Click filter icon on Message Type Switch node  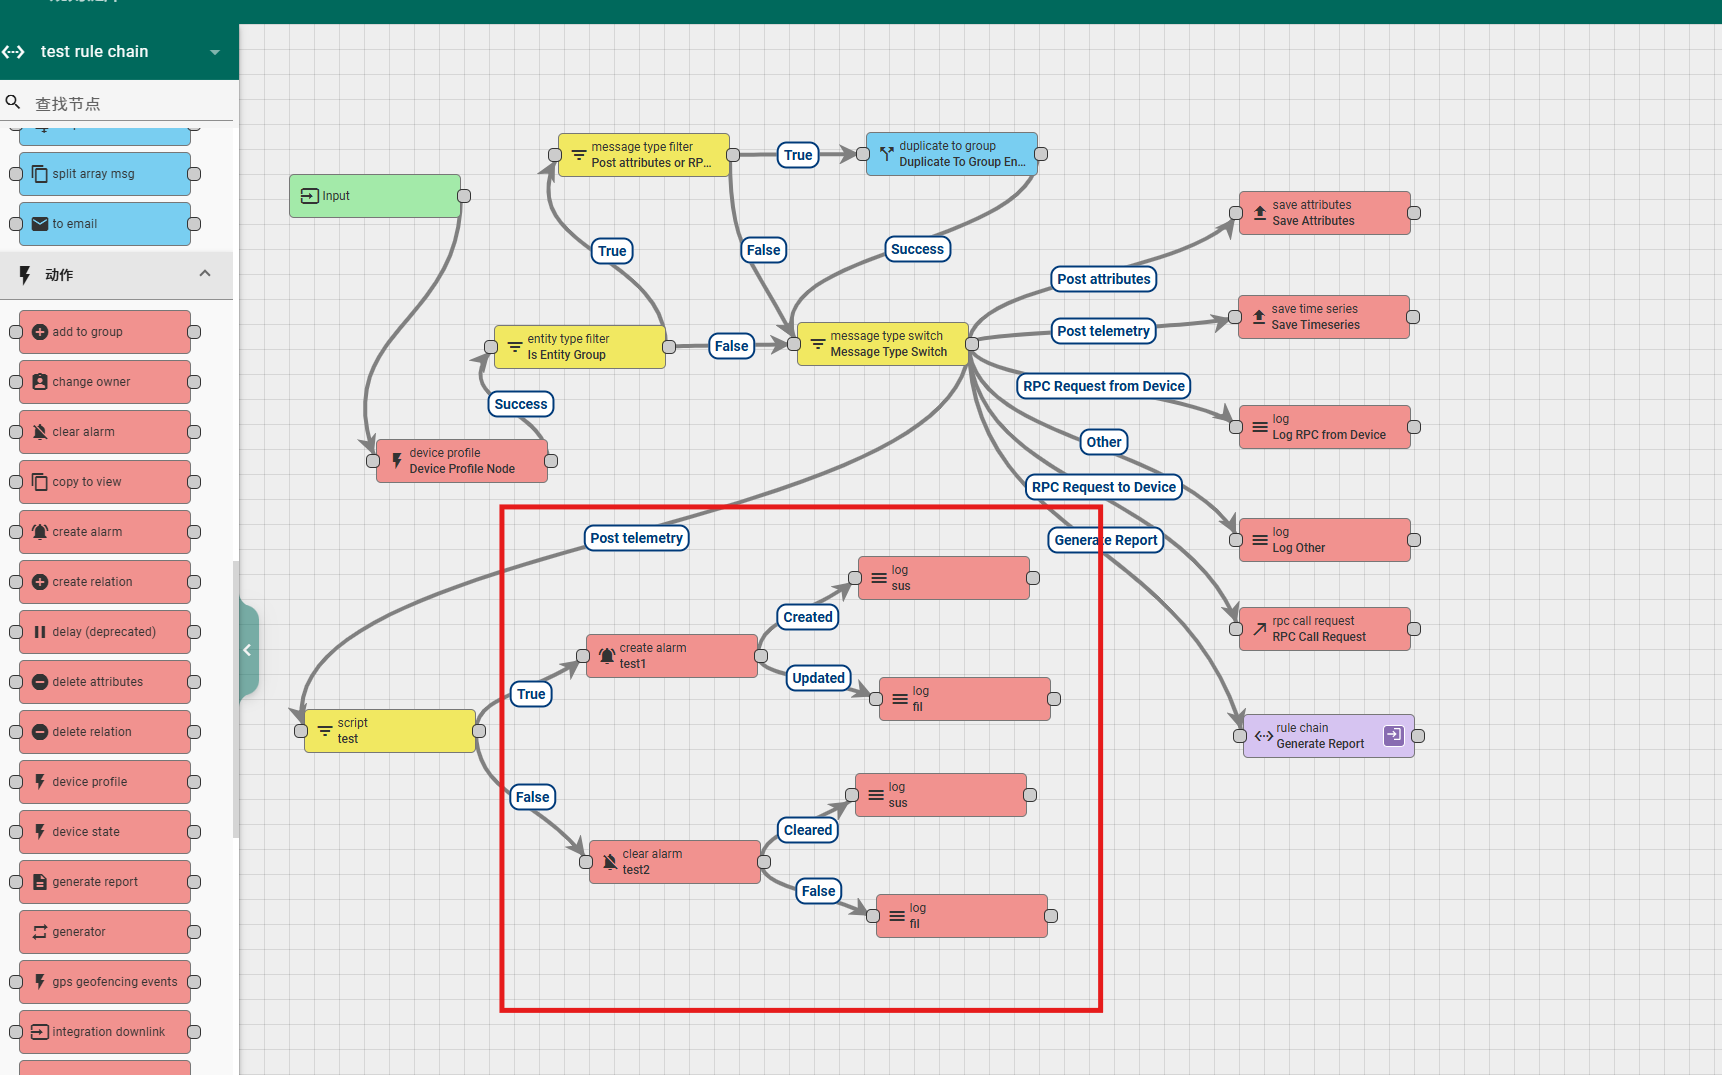(x=817, y=344)
